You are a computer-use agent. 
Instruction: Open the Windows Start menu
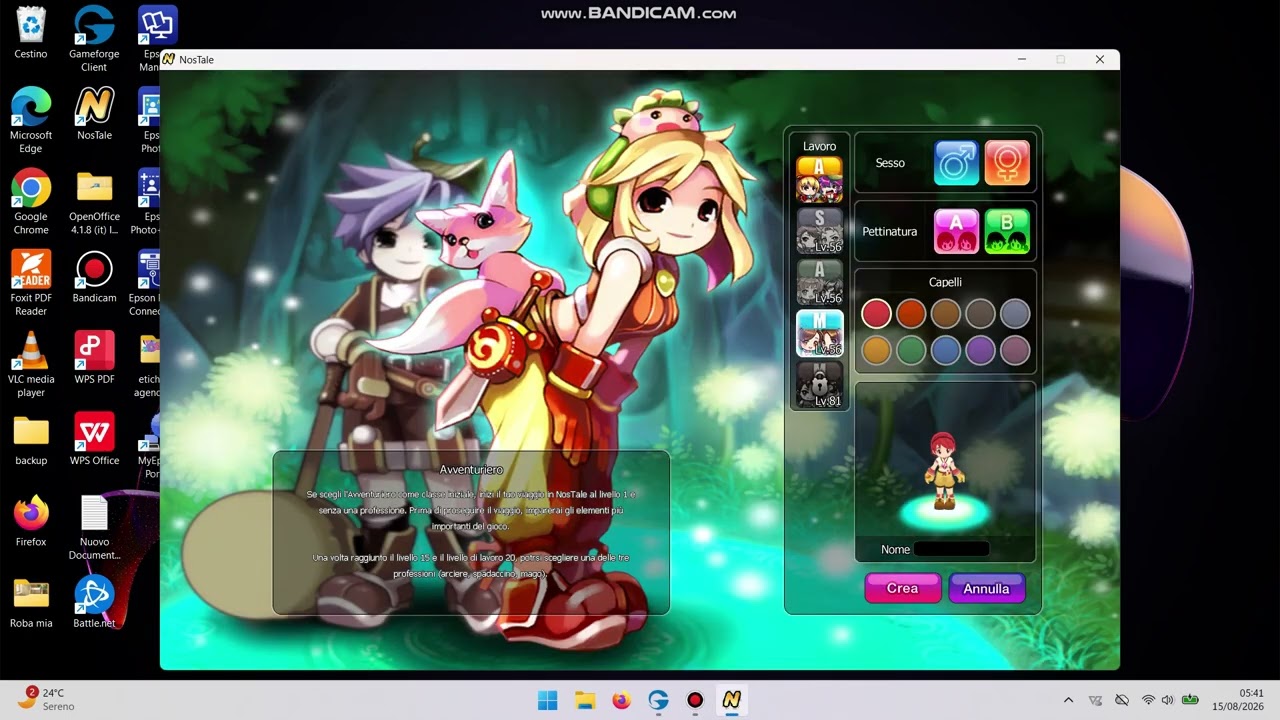point(548,700)
